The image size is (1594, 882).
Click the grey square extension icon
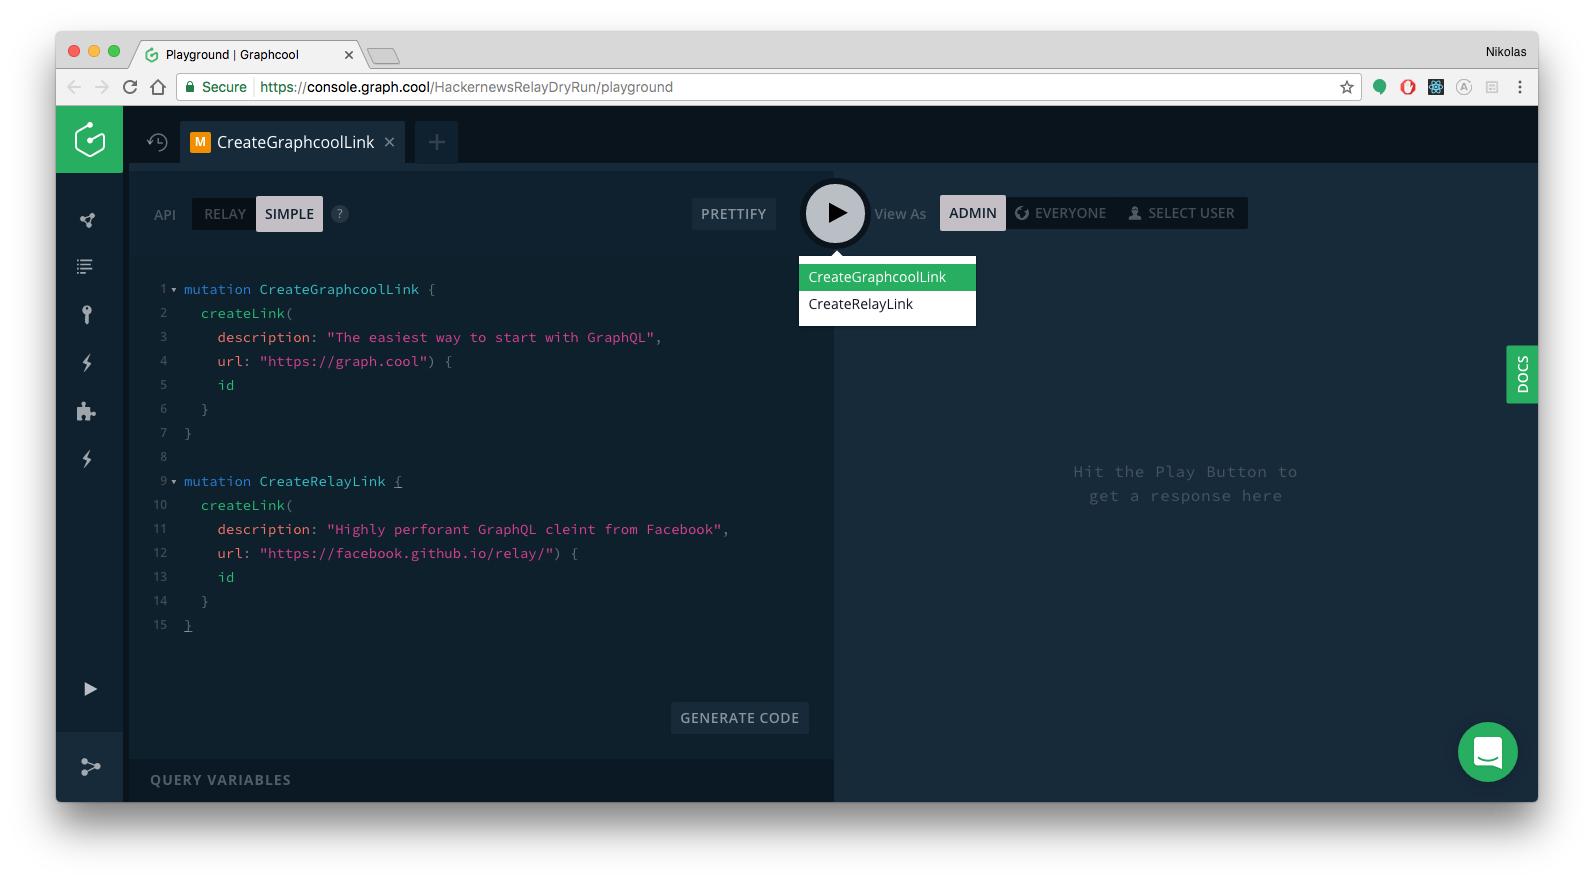(x=1492, y=87)
